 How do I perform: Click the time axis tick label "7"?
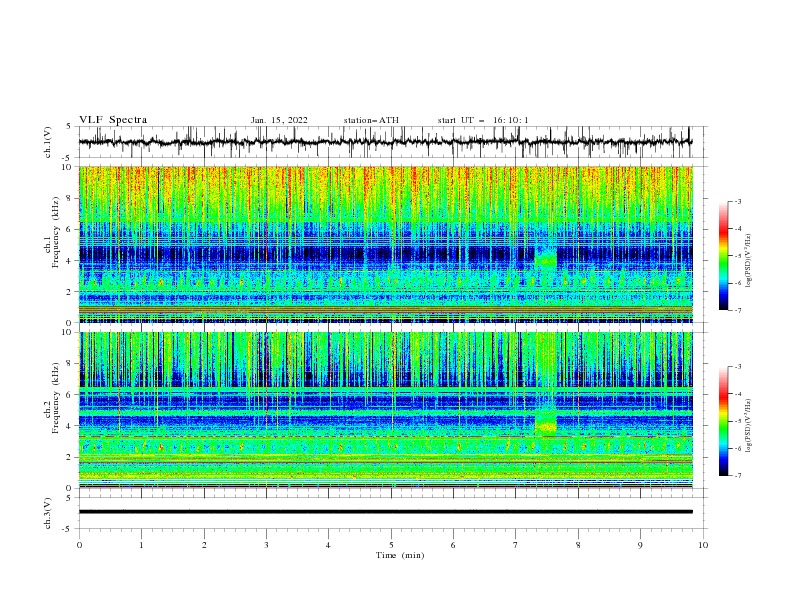point(516,545)
